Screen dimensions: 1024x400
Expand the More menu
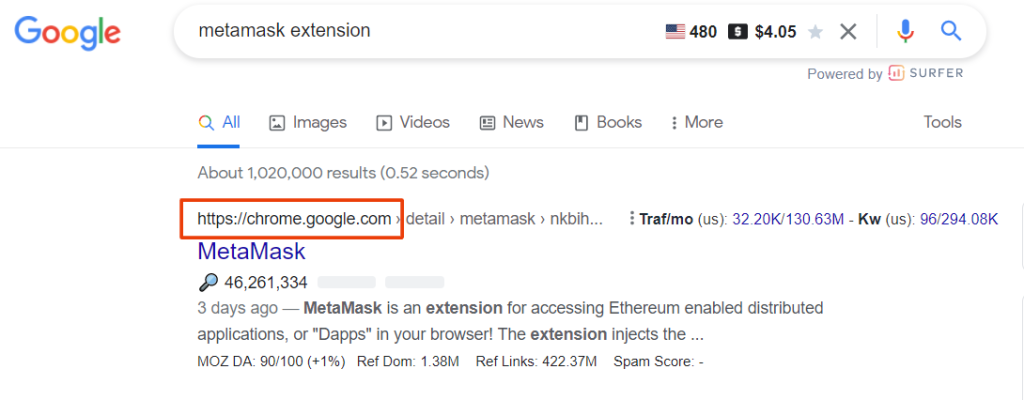696,122
